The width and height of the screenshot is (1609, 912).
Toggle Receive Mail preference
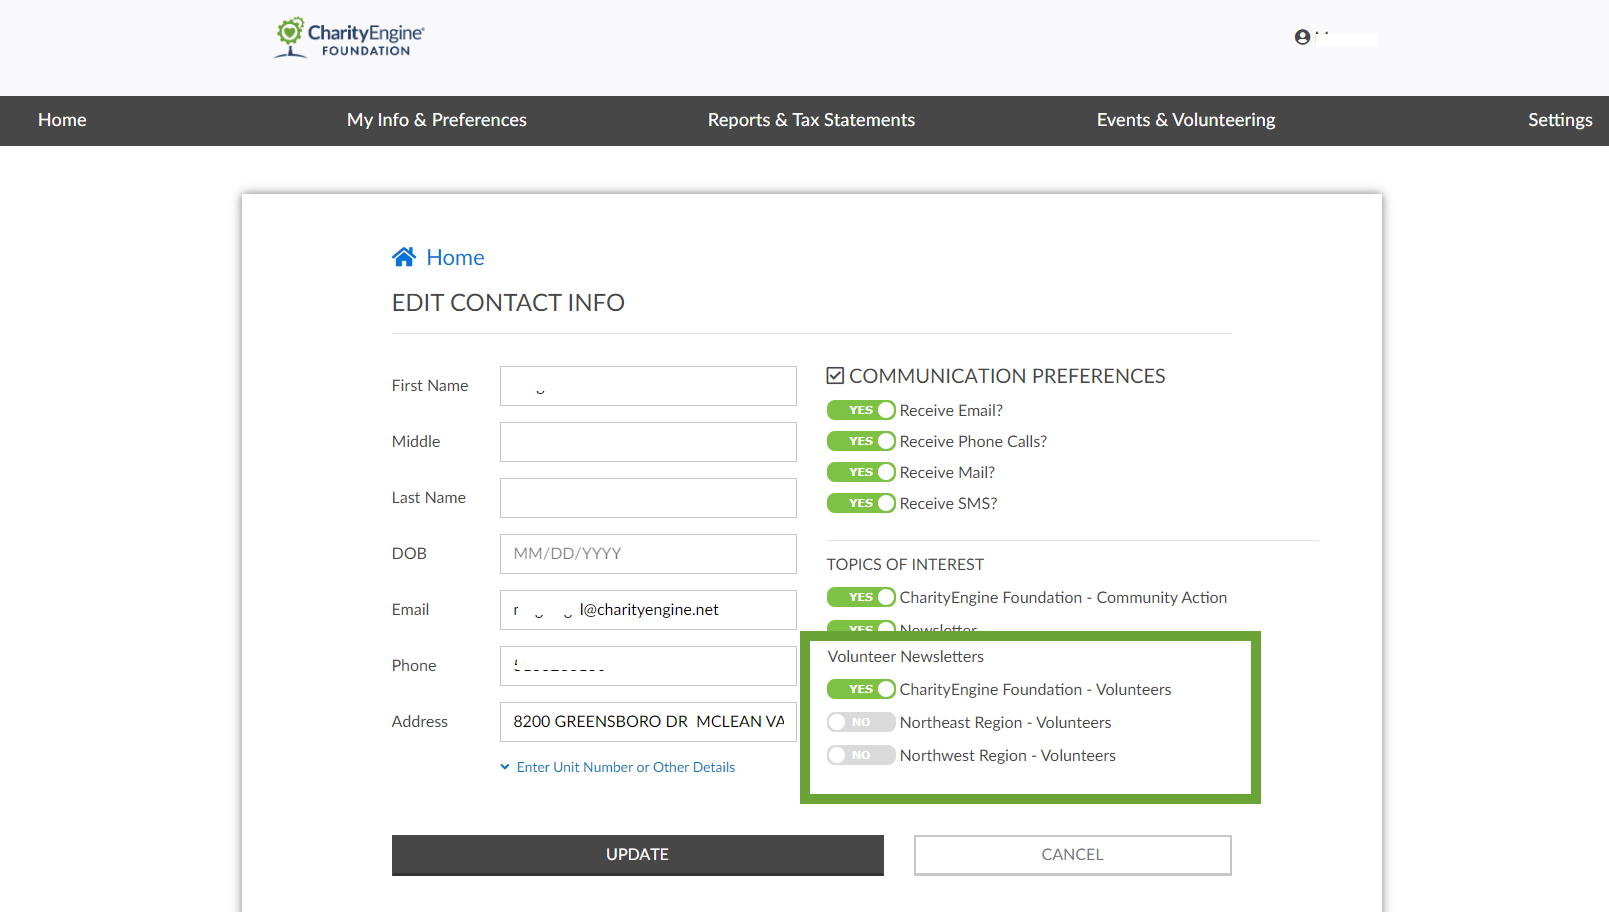(x=861, y=472)
